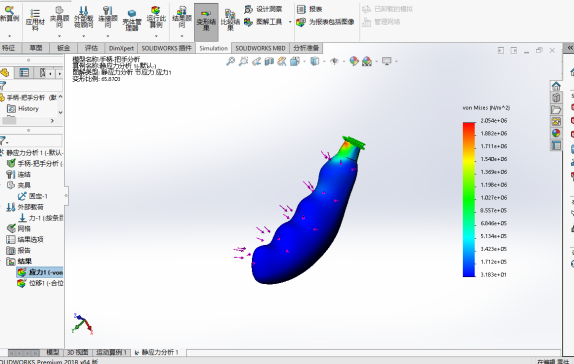Switch to the SOLIDWORKS 插件 tab
This screenshot has width=574, height=364.
click(167, 48)
